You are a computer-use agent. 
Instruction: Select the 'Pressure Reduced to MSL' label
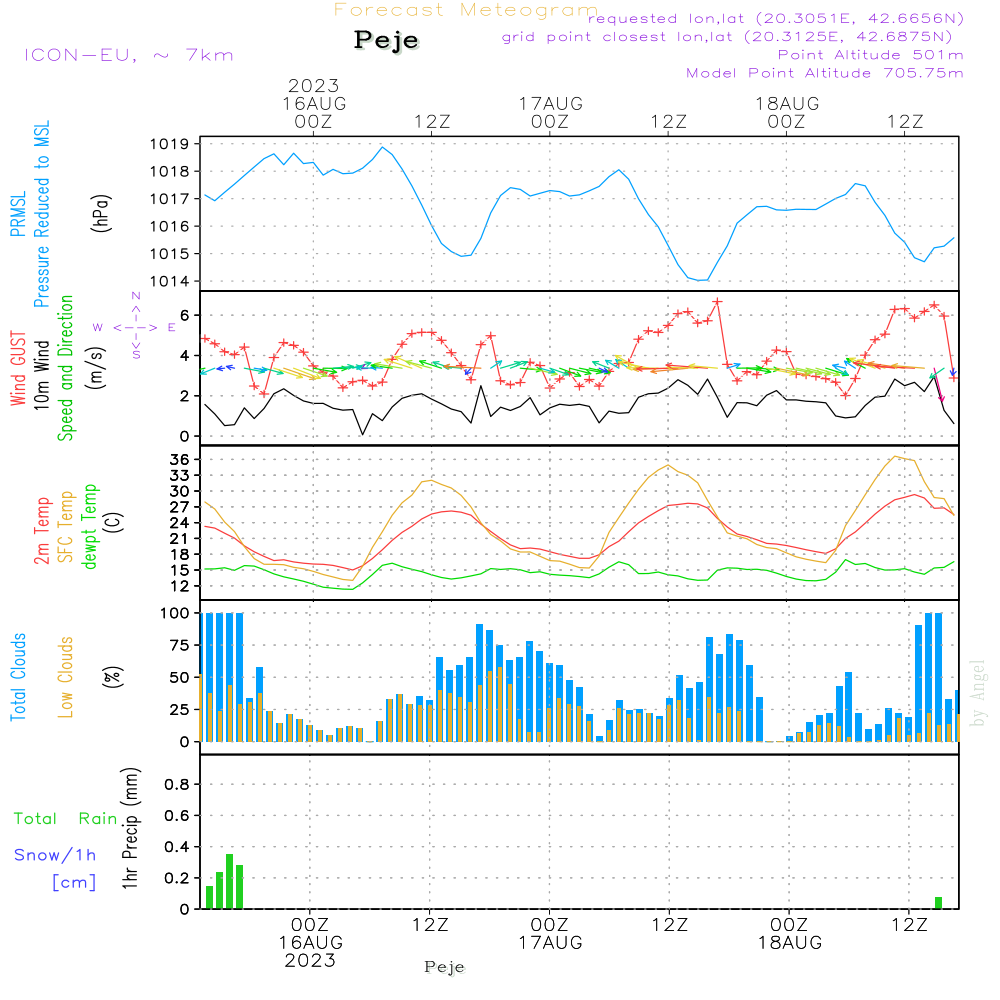click(41, 214)
